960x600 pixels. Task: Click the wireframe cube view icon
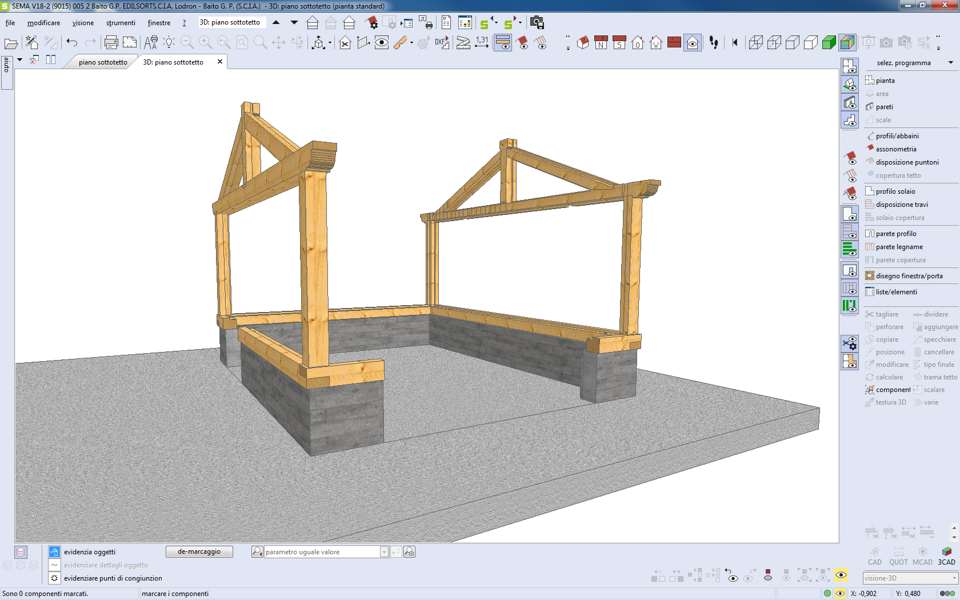[756, 43]
